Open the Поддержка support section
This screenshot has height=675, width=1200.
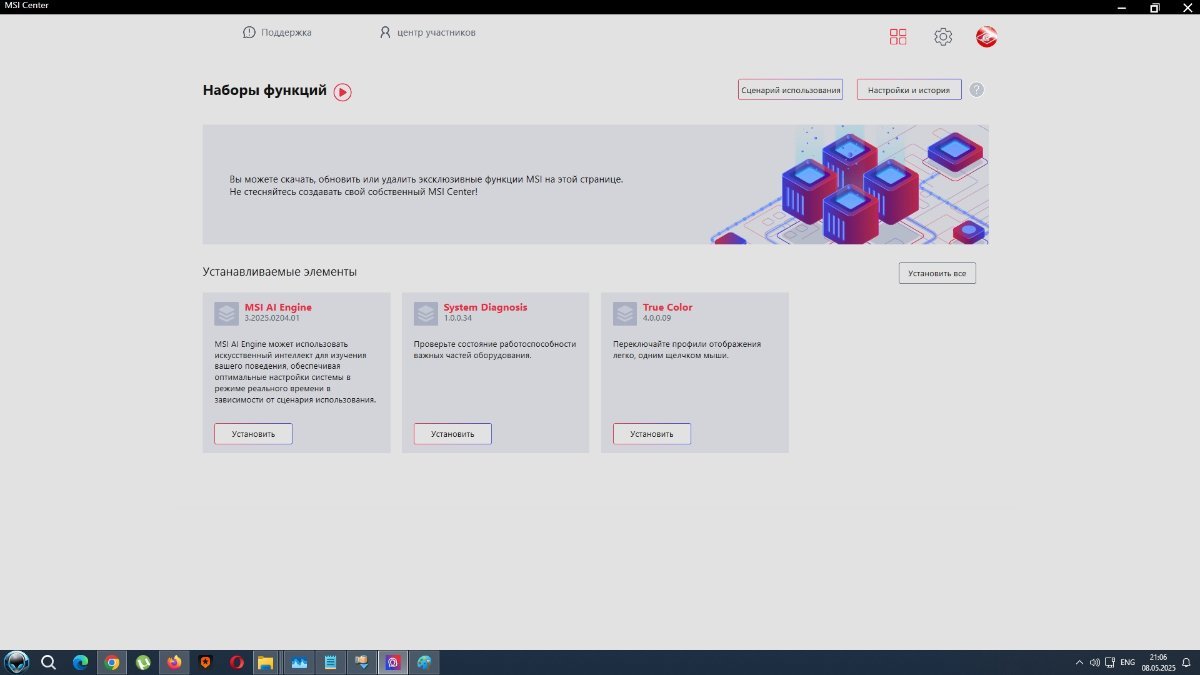(277, 32)
